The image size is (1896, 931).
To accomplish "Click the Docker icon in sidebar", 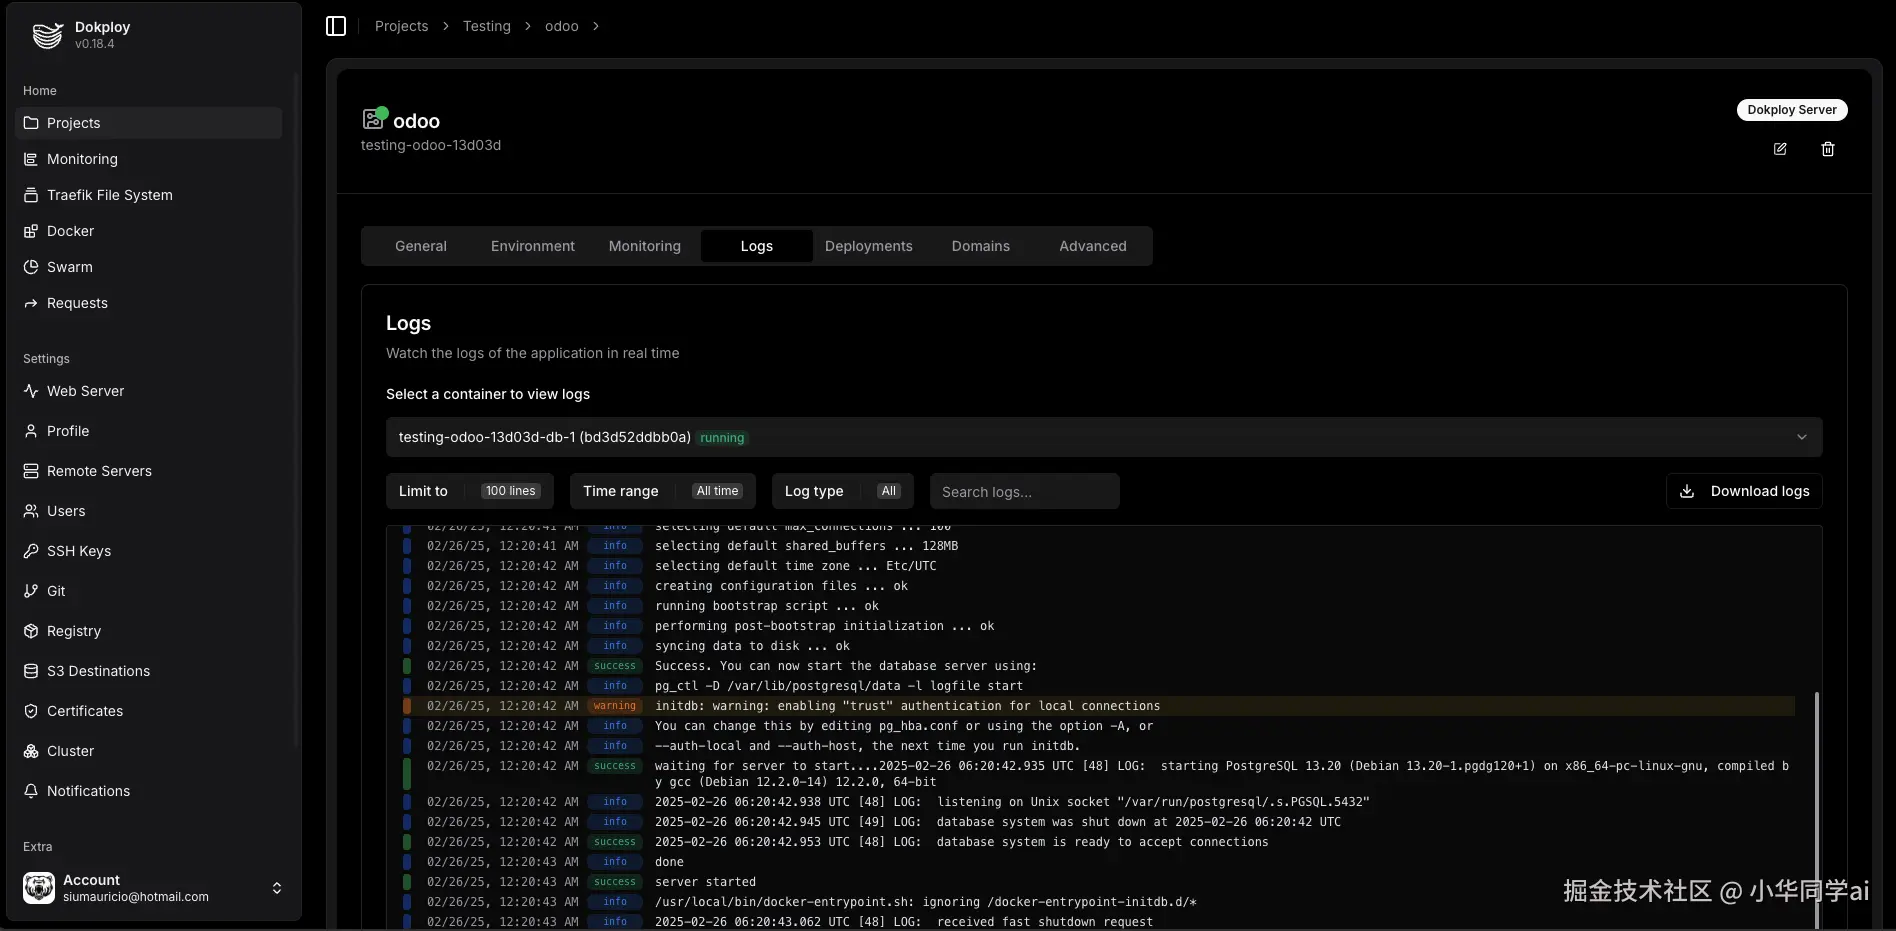I will tap(31, 231).
